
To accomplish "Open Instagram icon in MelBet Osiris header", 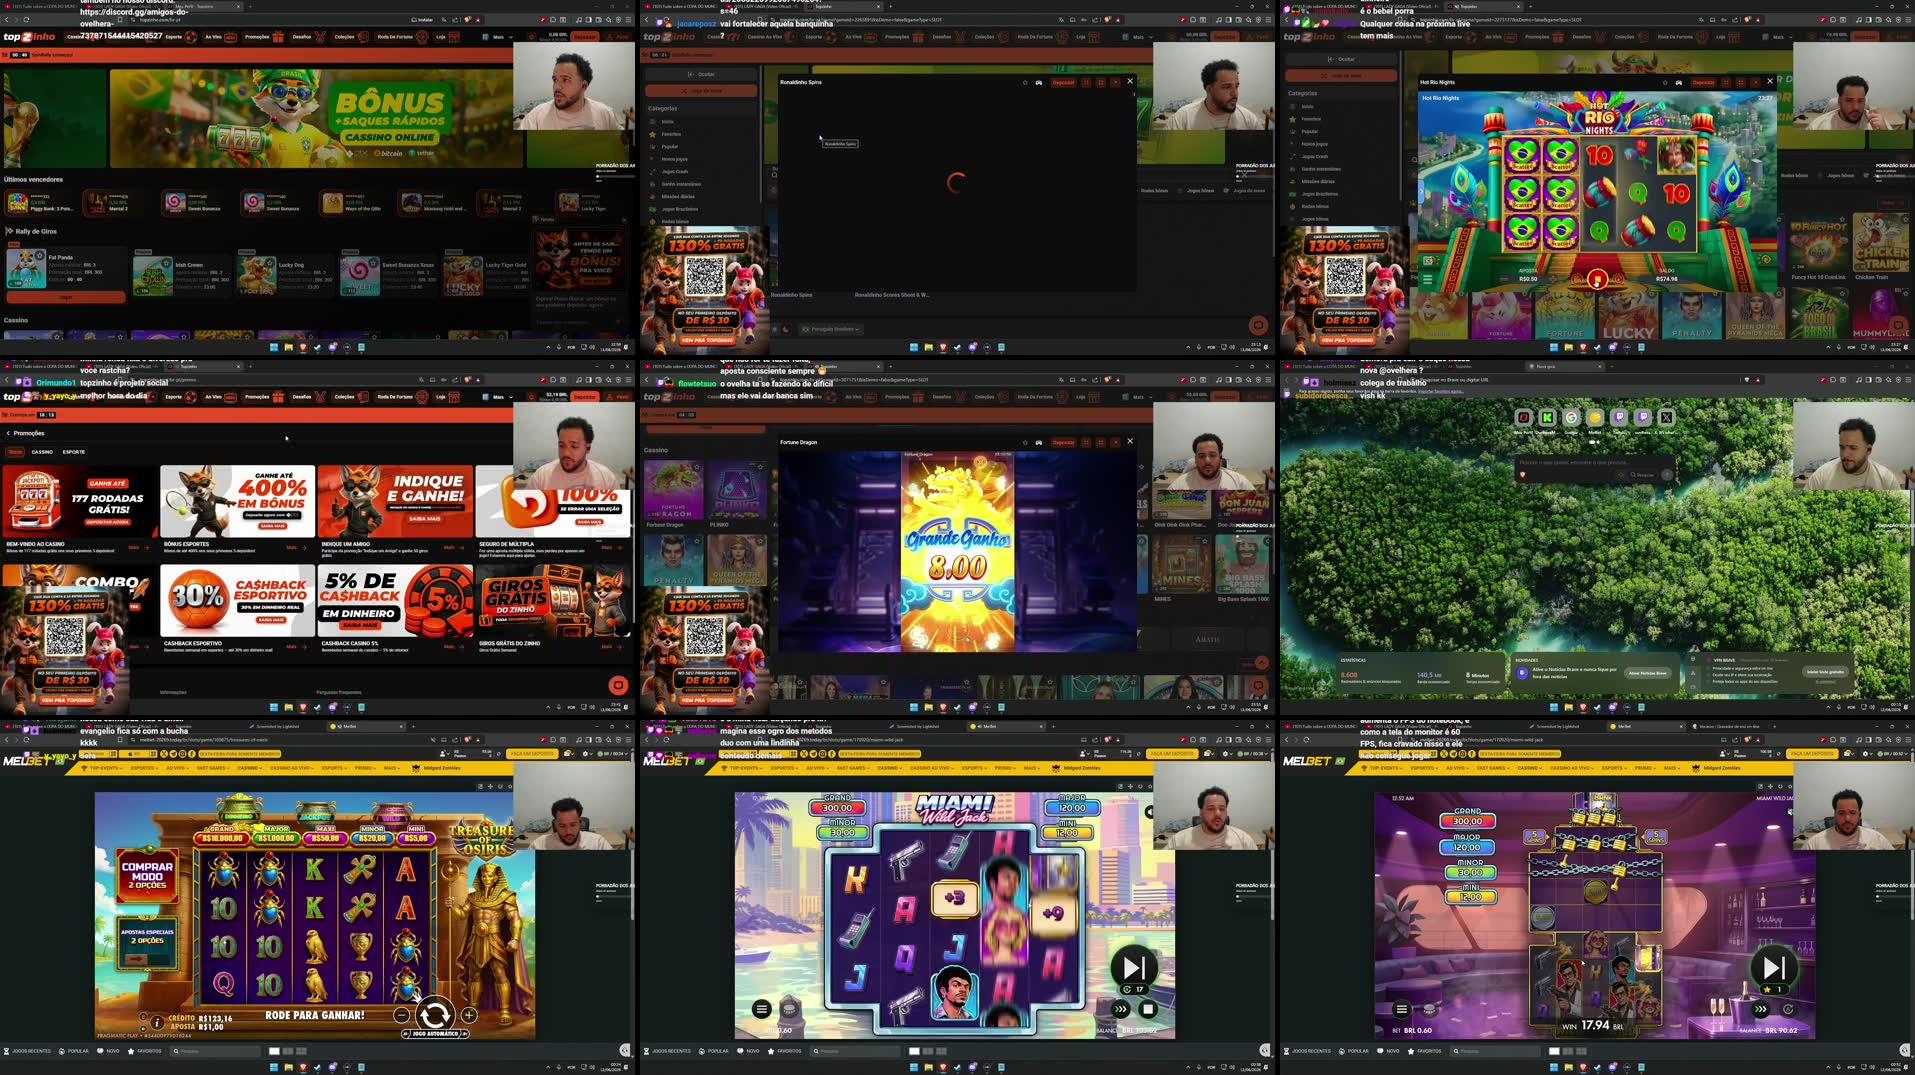I will (180, 754).
